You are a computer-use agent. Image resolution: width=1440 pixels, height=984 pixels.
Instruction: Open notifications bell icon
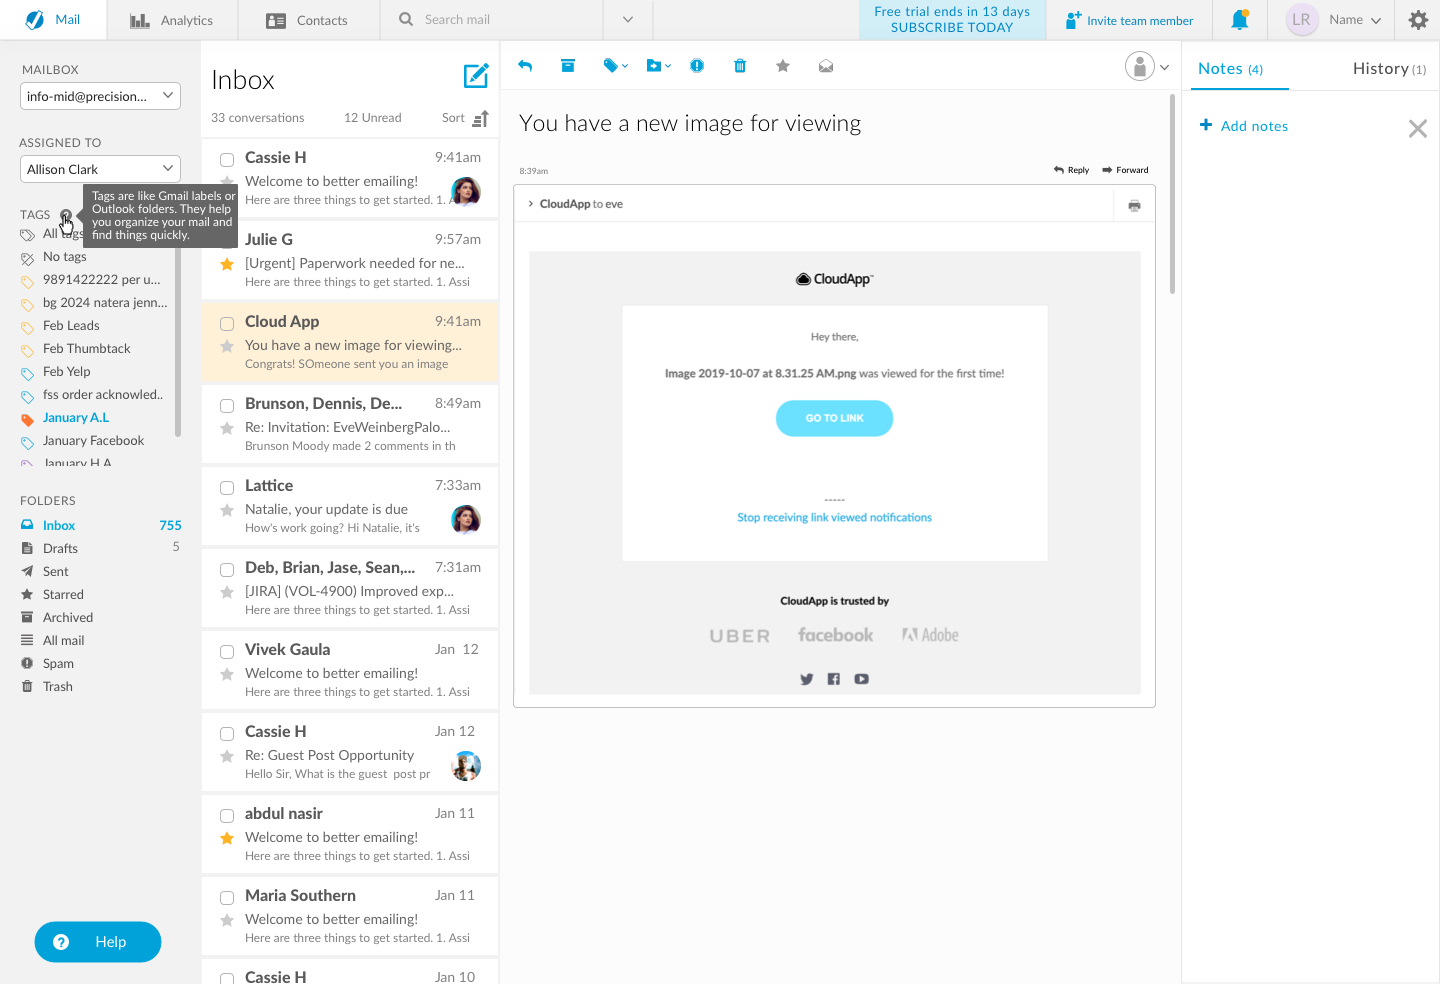coord(1240,19)
